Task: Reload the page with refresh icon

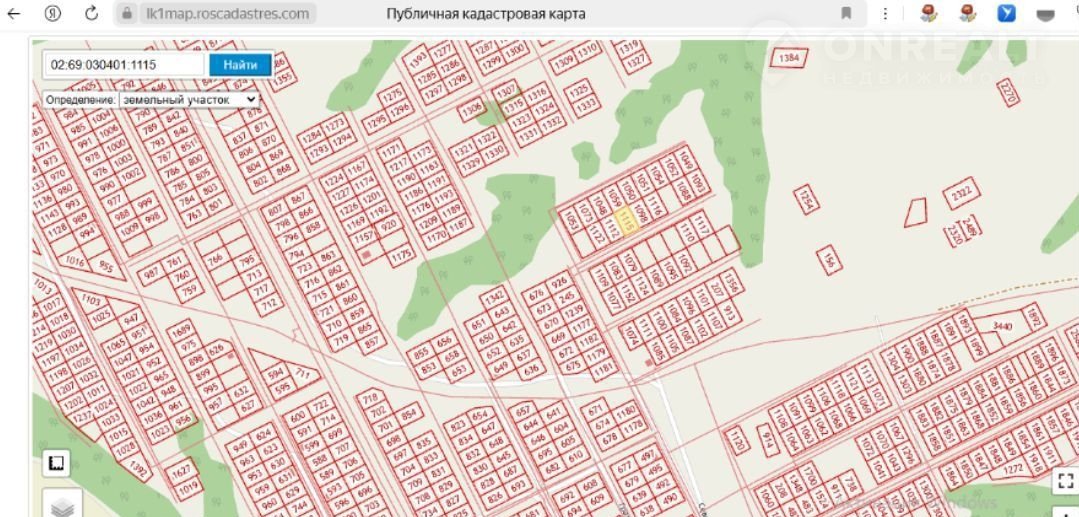Action: point(91,14)
